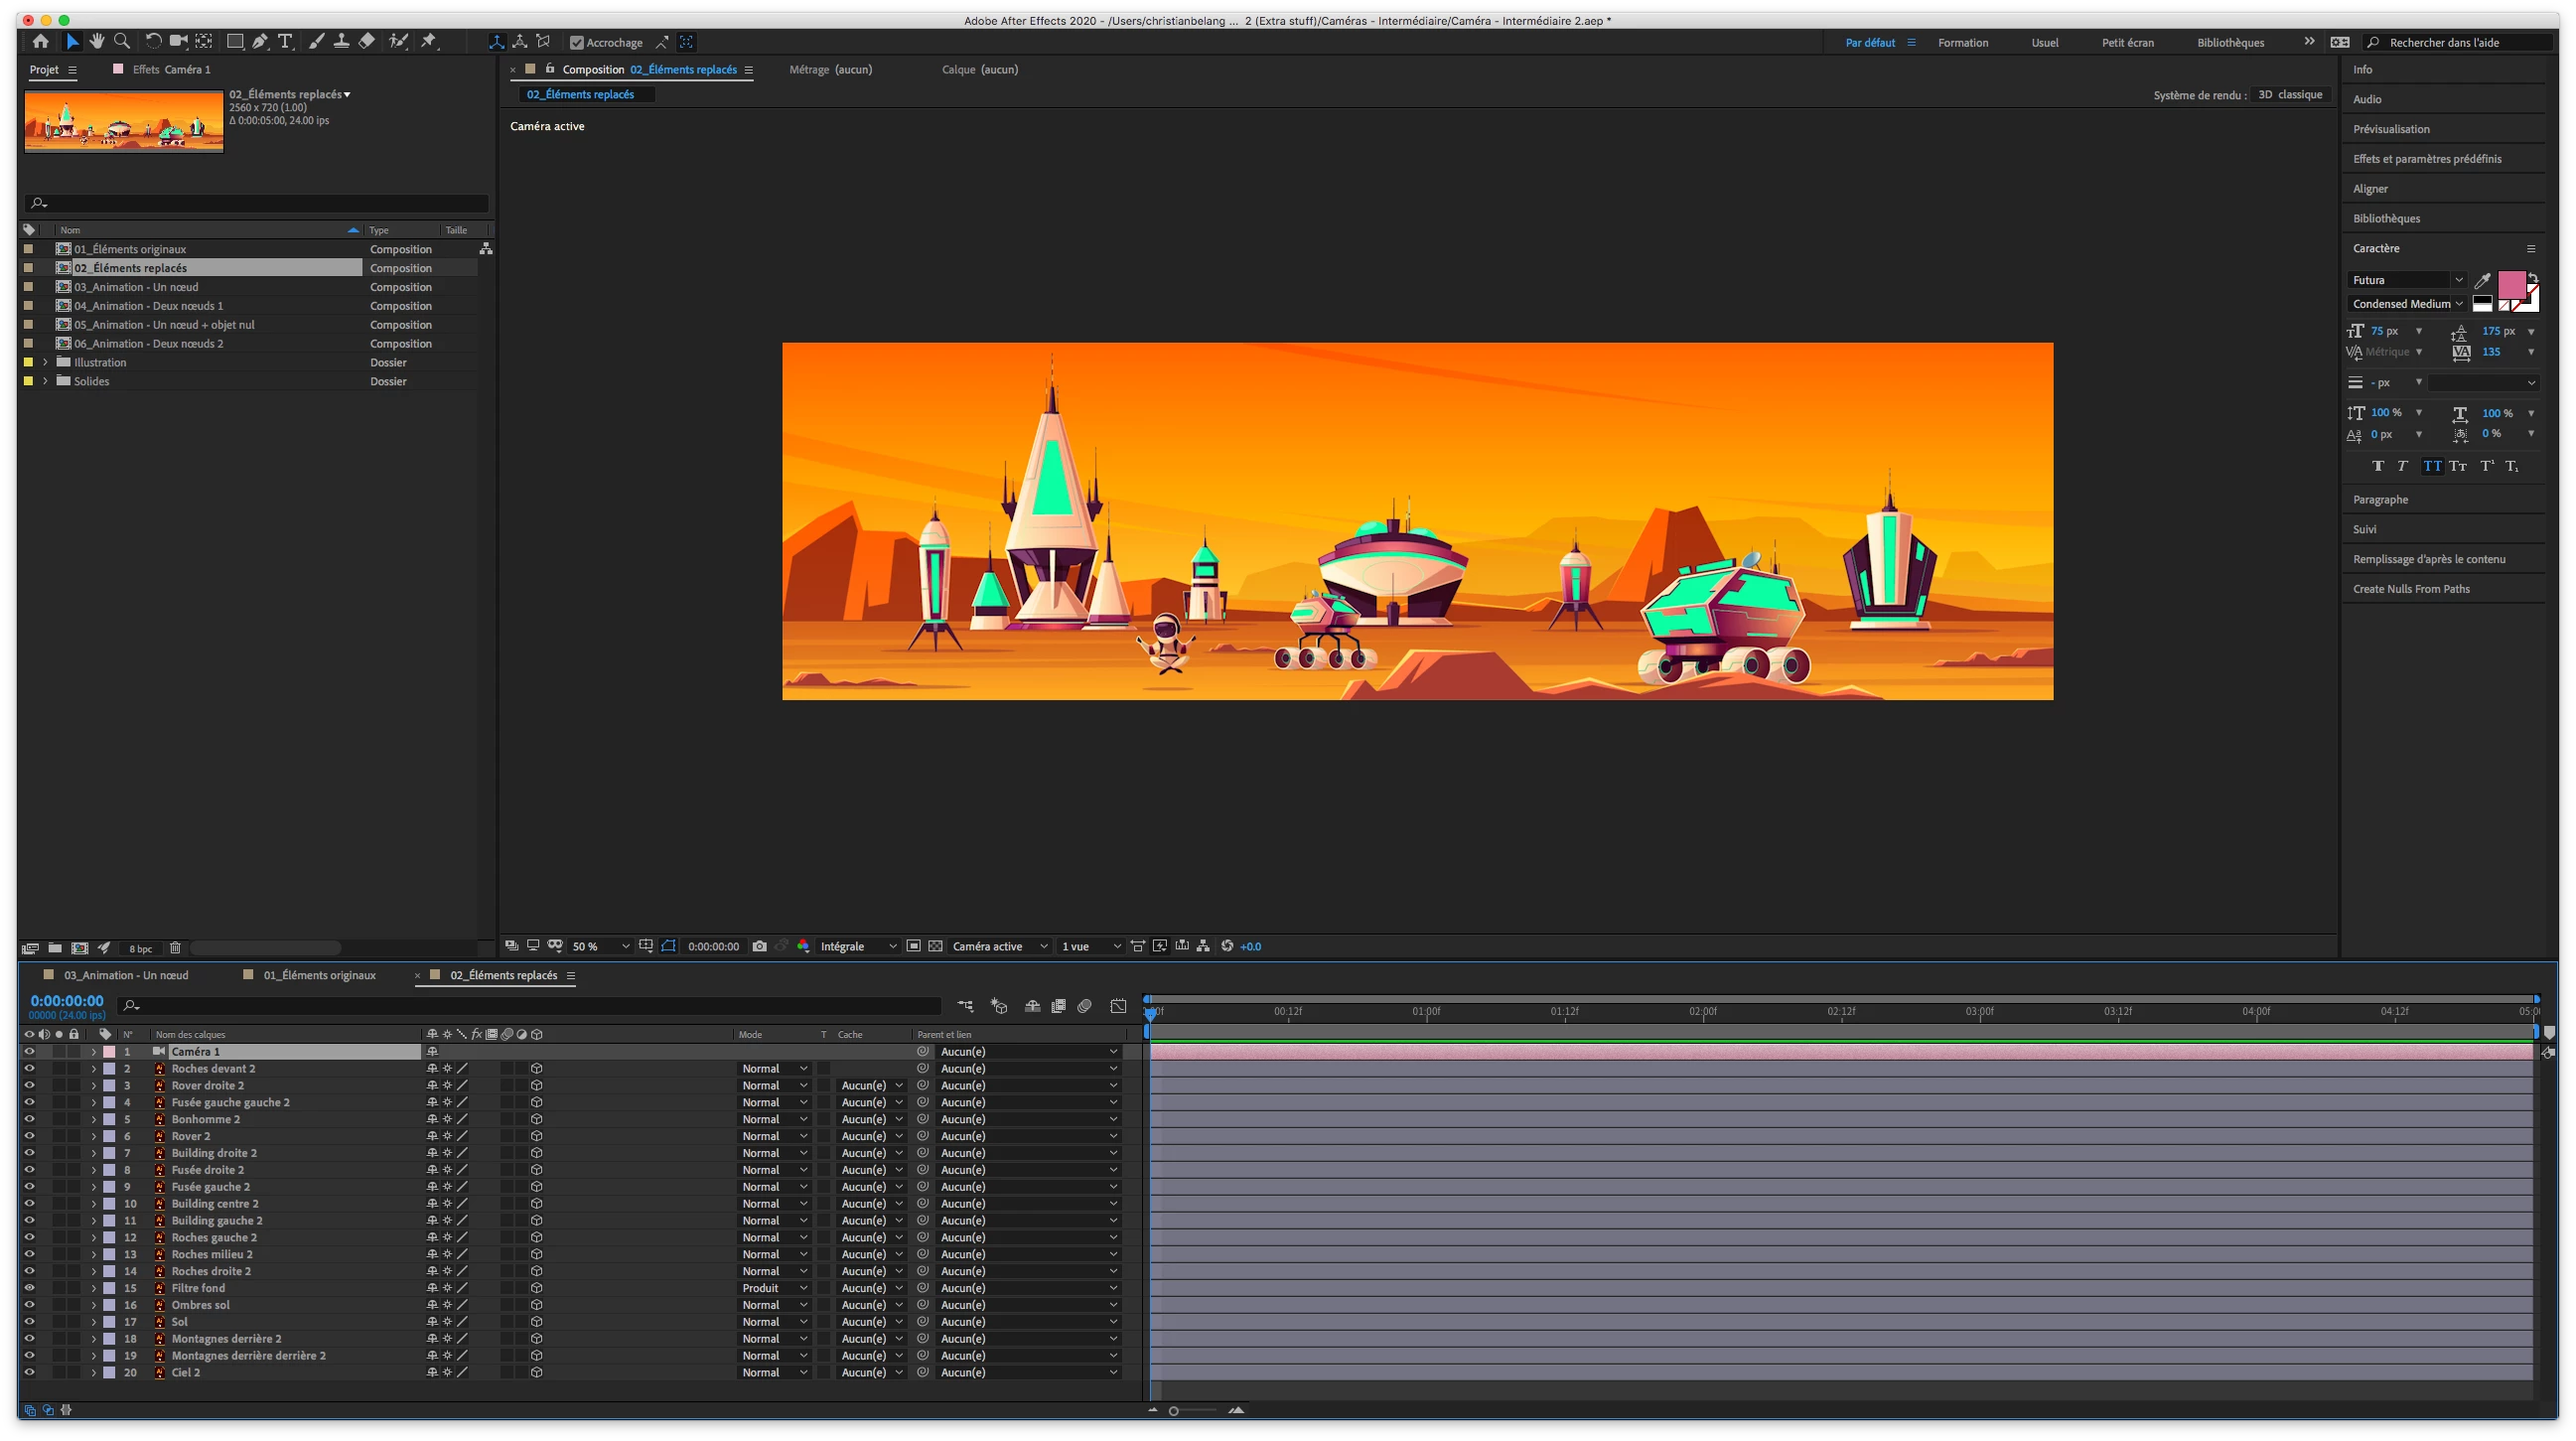Select the Horizontal Type tool

pyautogui.click(x=285, y=41)
